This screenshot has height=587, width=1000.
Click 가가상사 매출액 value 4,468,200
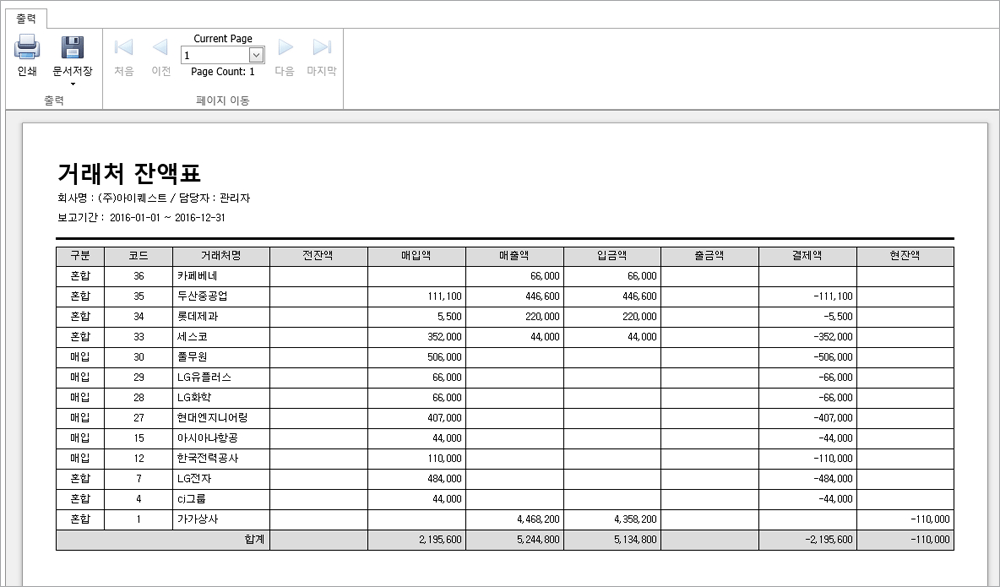coord(538,519)
